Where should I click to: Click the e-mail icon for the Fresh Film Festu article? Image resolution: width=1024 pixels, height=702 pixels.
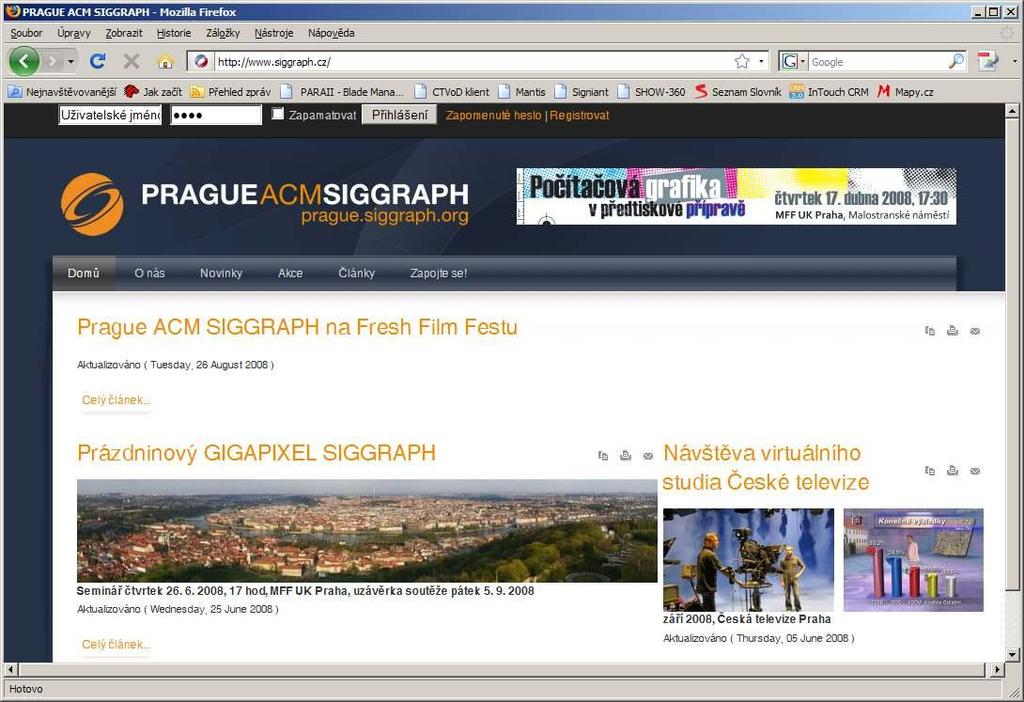pyautogui.click(x=975, y=331)
